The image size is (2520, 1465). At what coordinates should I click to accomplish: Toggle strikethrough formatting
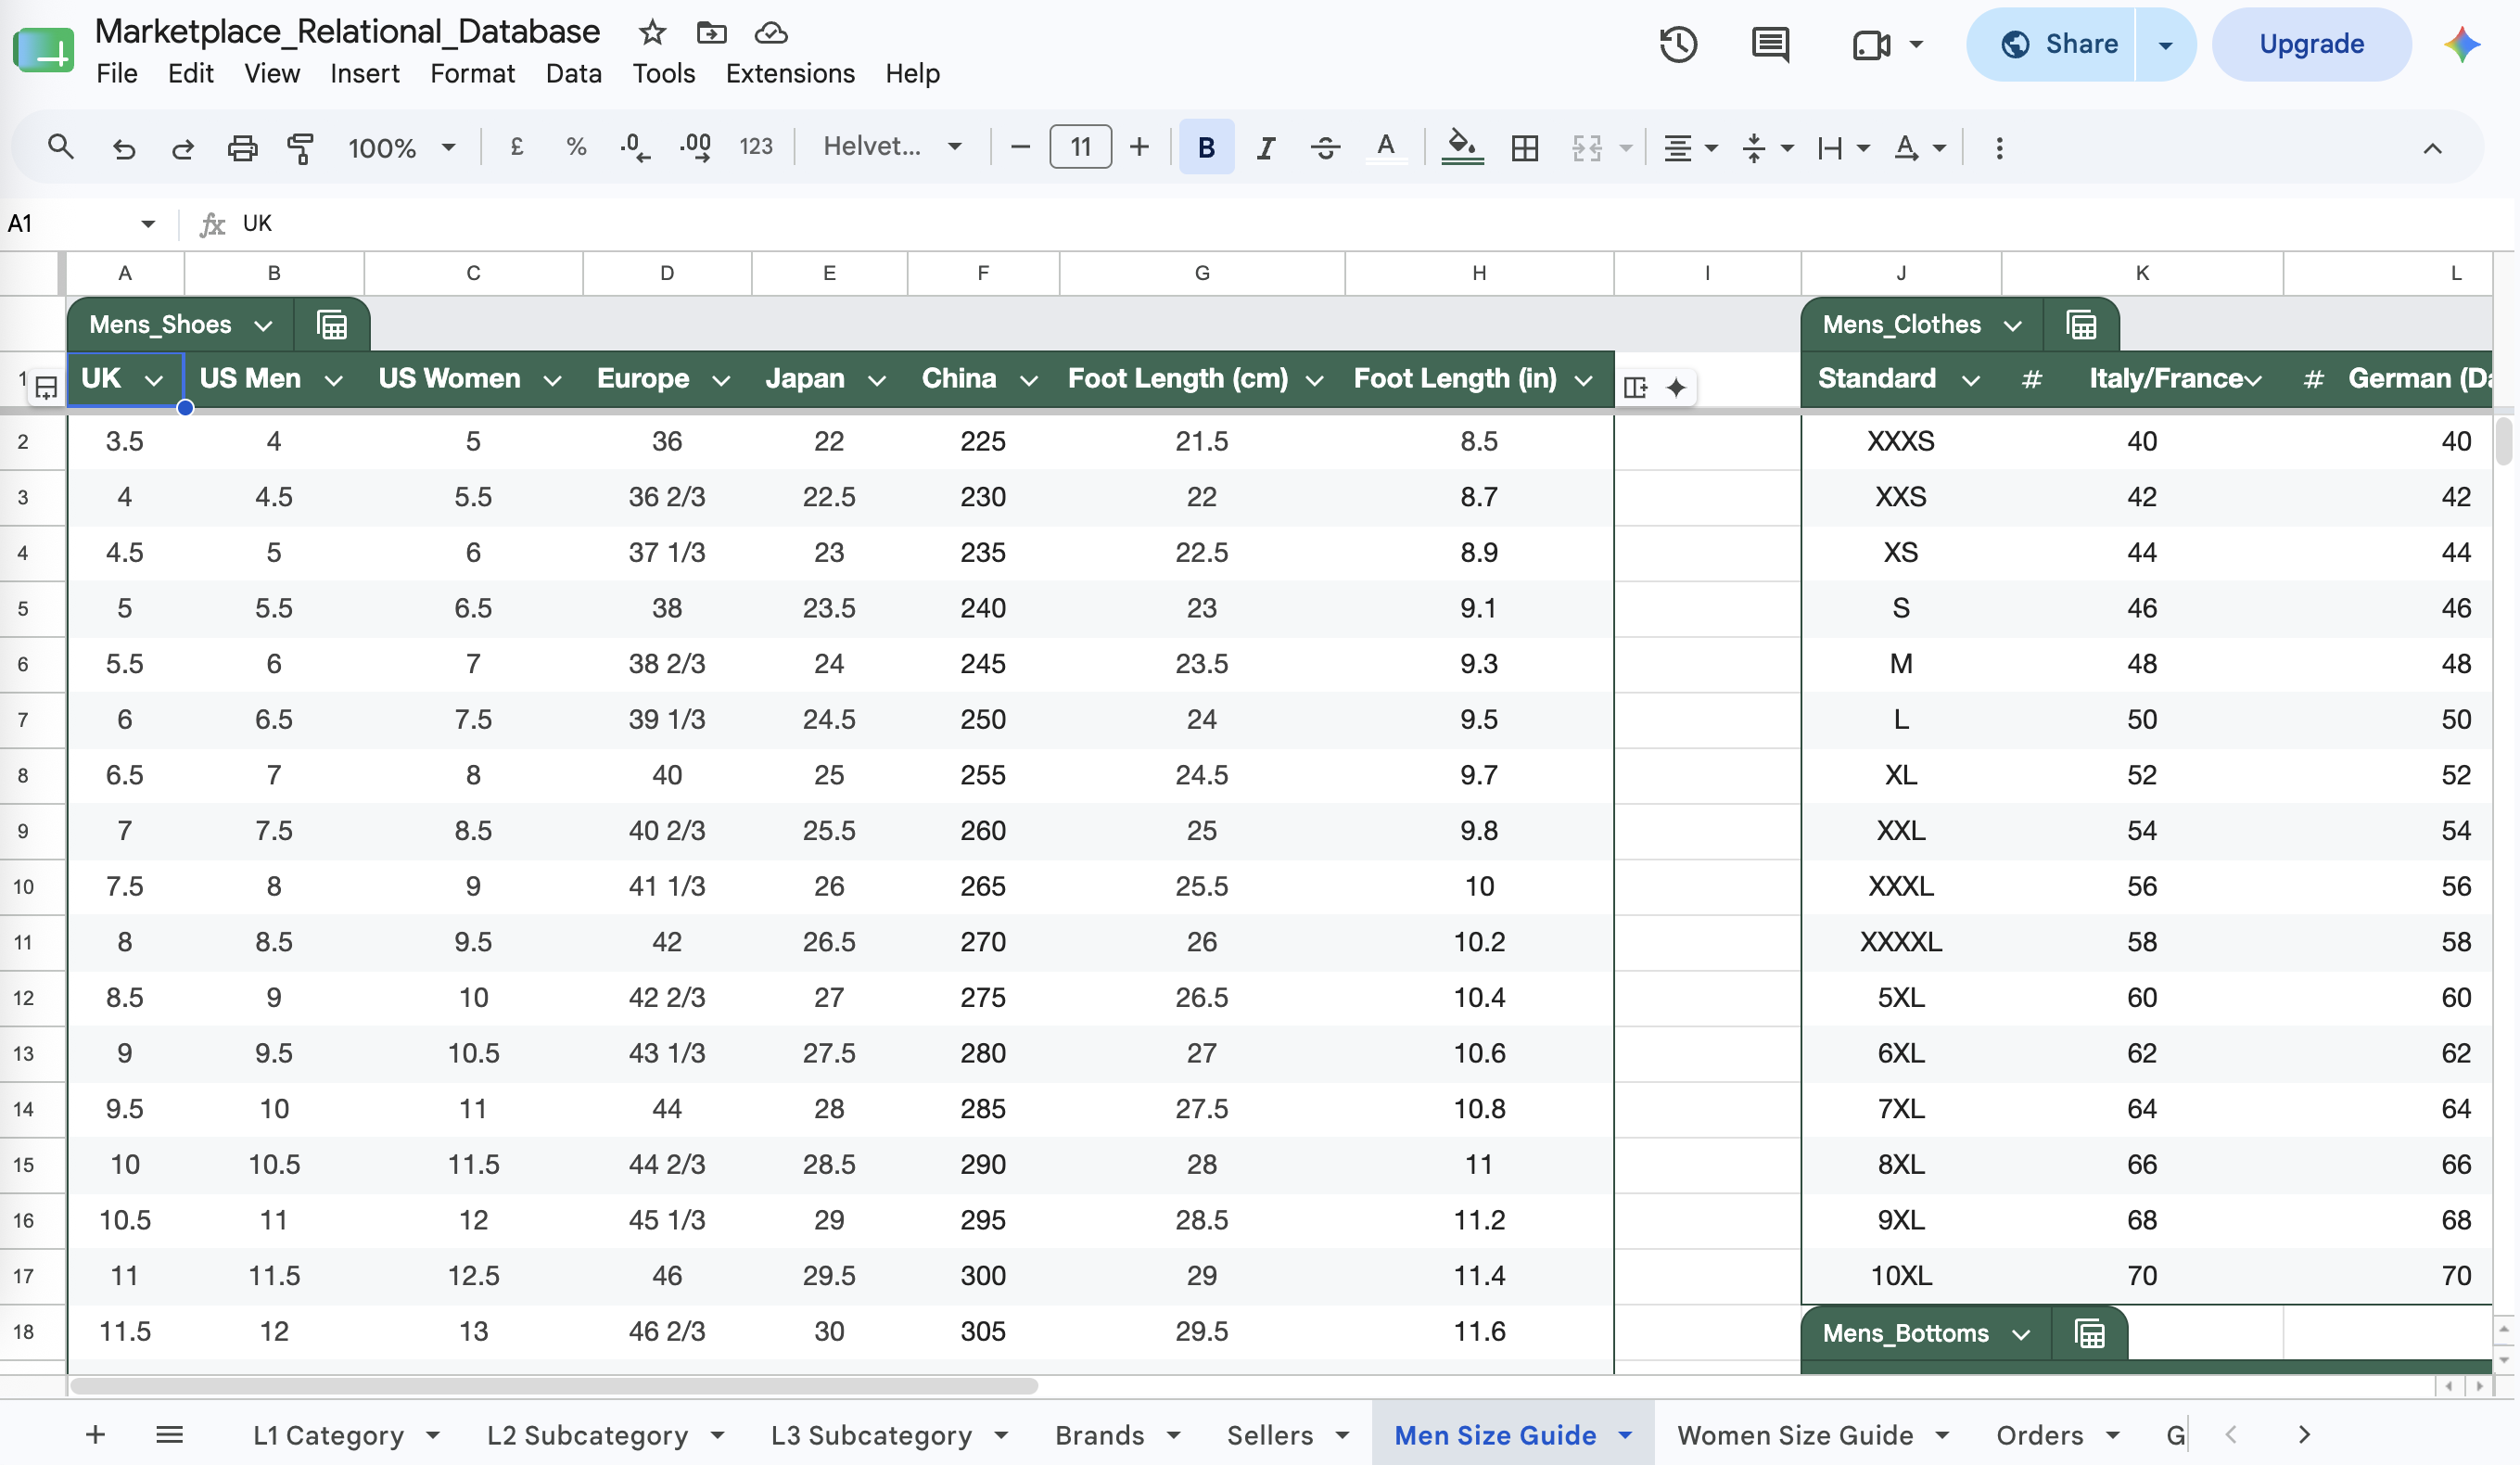point(1326,148)
